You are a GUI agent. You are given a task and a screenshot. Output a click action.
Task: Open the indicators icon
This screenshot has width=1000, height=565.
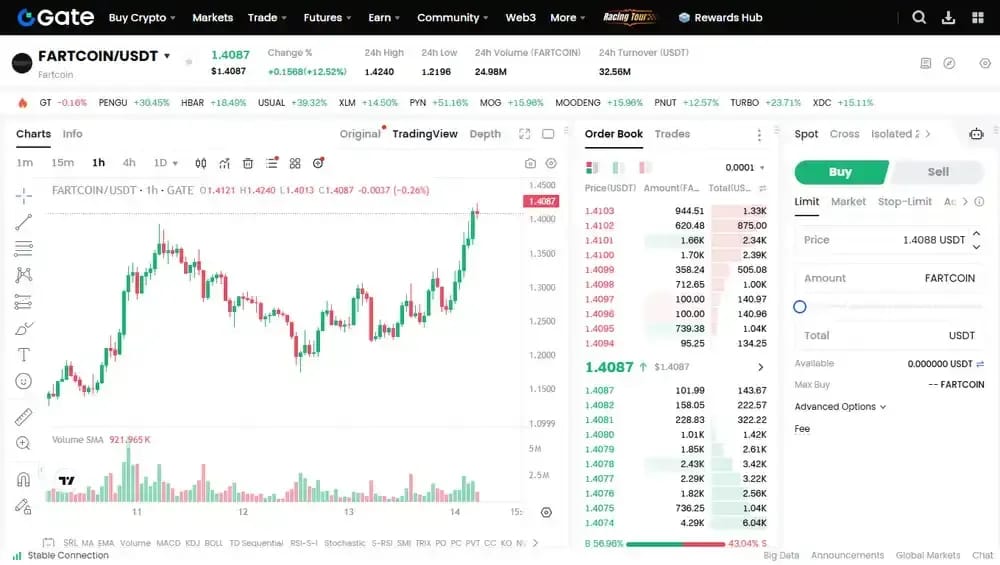click(x=224, y=163)
